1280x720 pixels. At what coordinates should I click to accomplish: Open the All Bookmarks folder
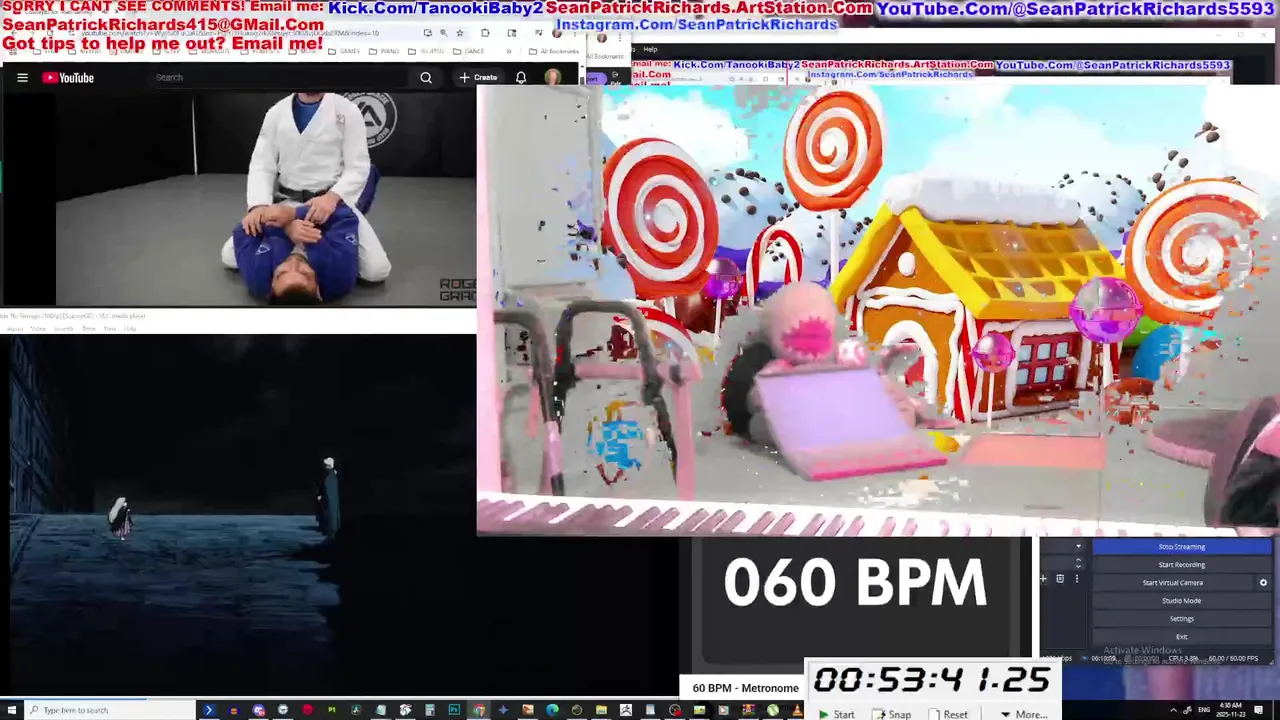(554, 51)
